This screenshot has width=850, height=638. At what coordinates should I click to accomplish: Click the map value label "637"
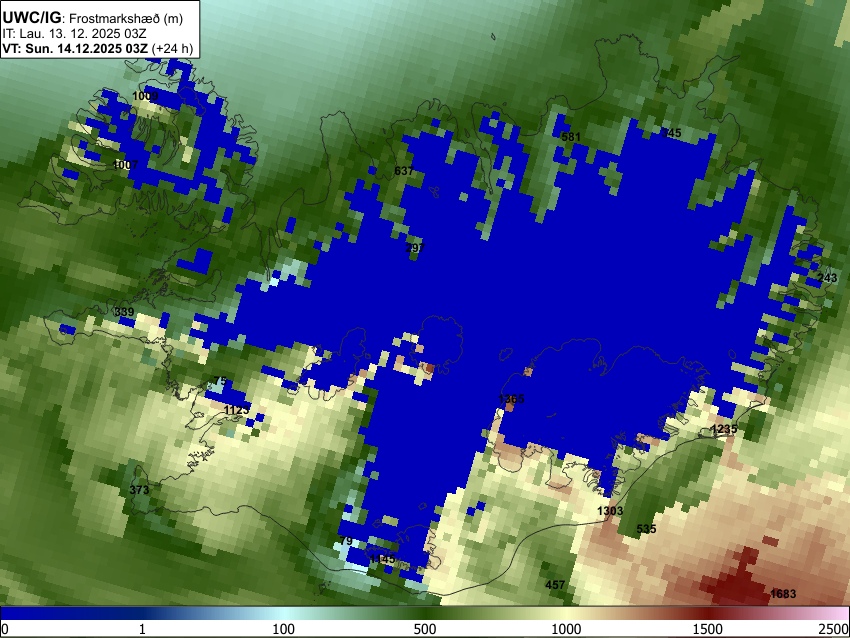[x=404, y=171]
